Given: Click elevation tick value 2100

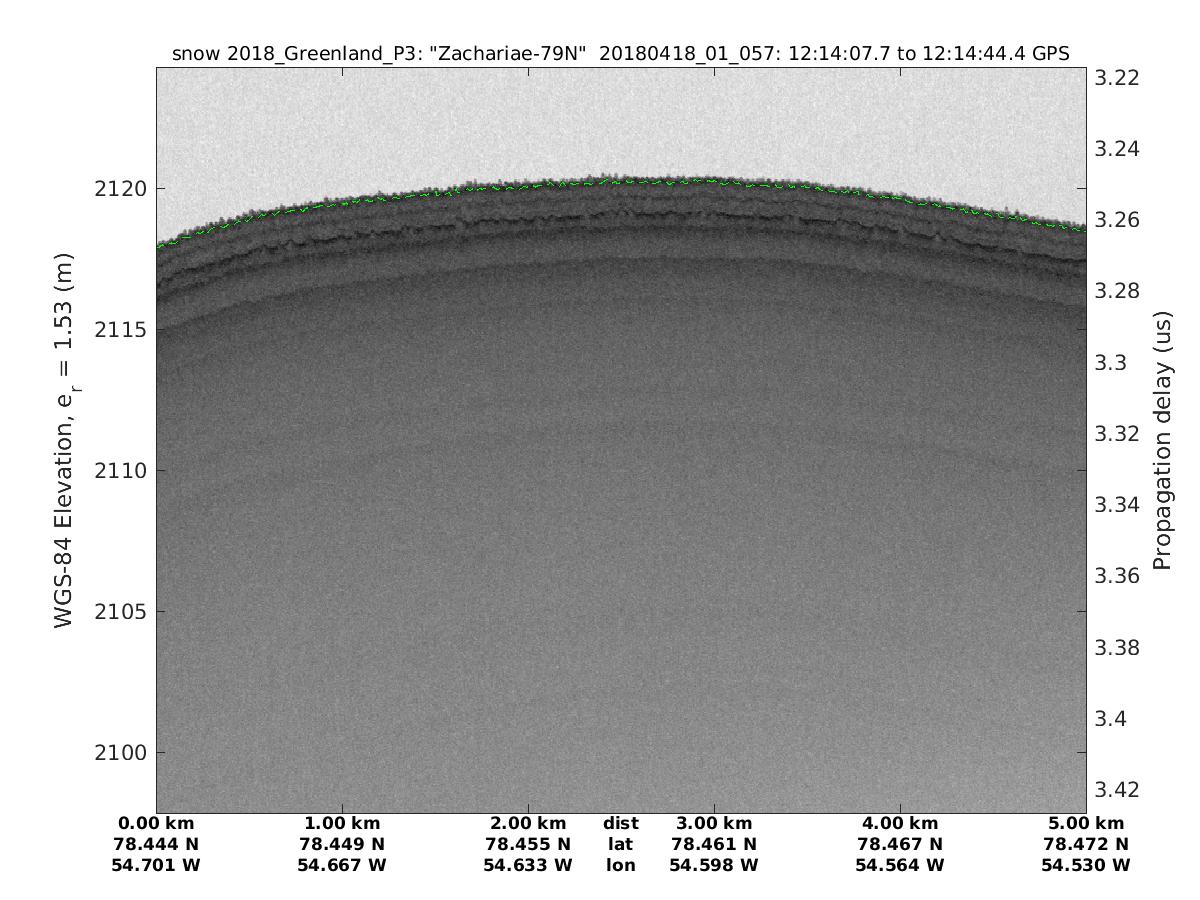Looking at the screenshot, I should point(121,753).
